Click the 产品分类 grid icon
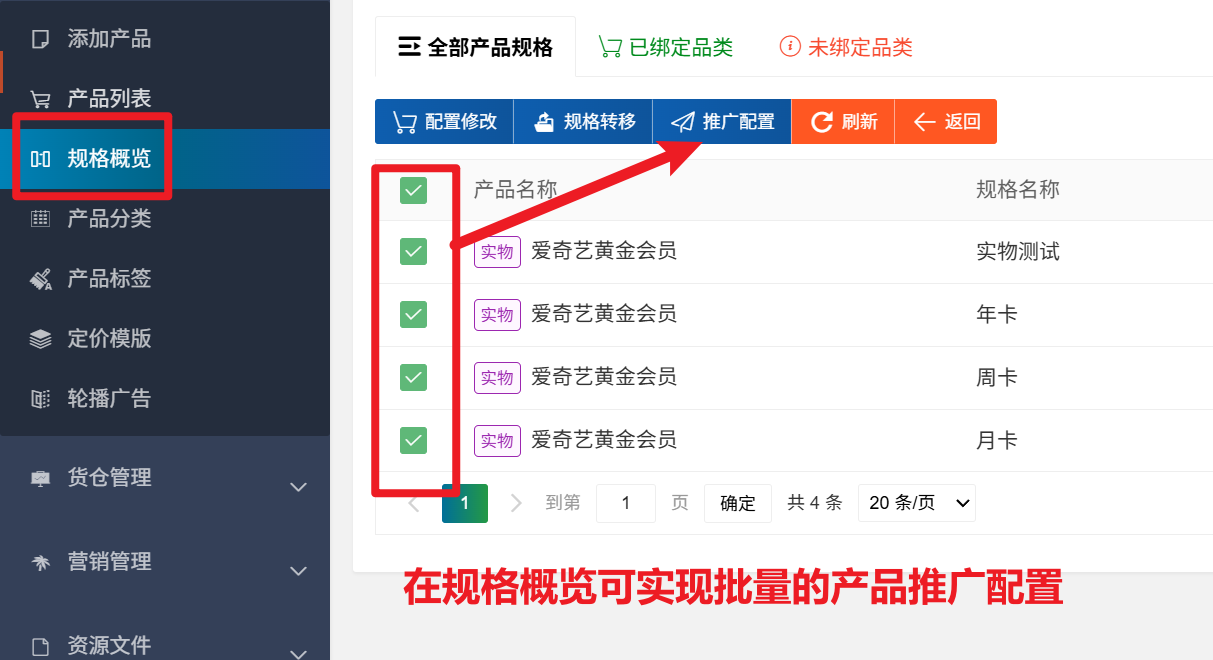 [40, 219]
